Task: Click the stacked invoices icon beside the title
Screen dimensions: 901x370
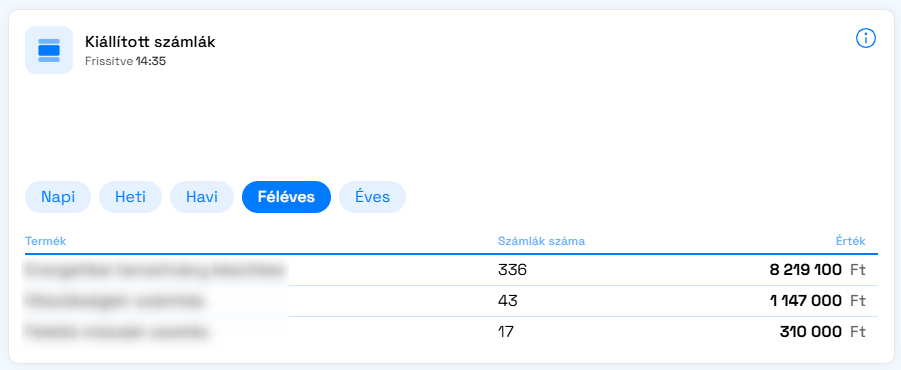Action: (x=49, y=50)
